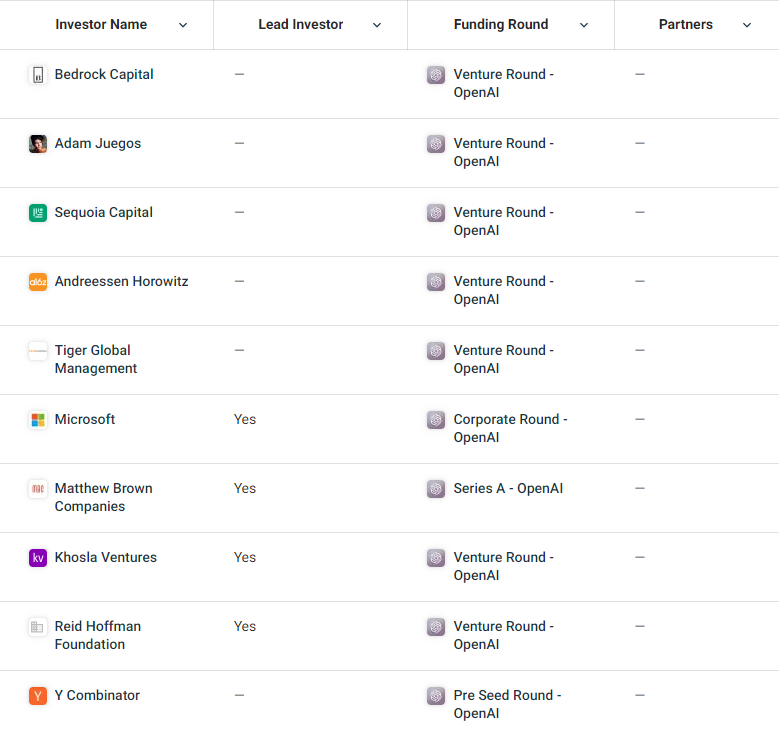Click the Tiger Global Management logo thumbnail
779x738 pixels.
click(38, 351)
